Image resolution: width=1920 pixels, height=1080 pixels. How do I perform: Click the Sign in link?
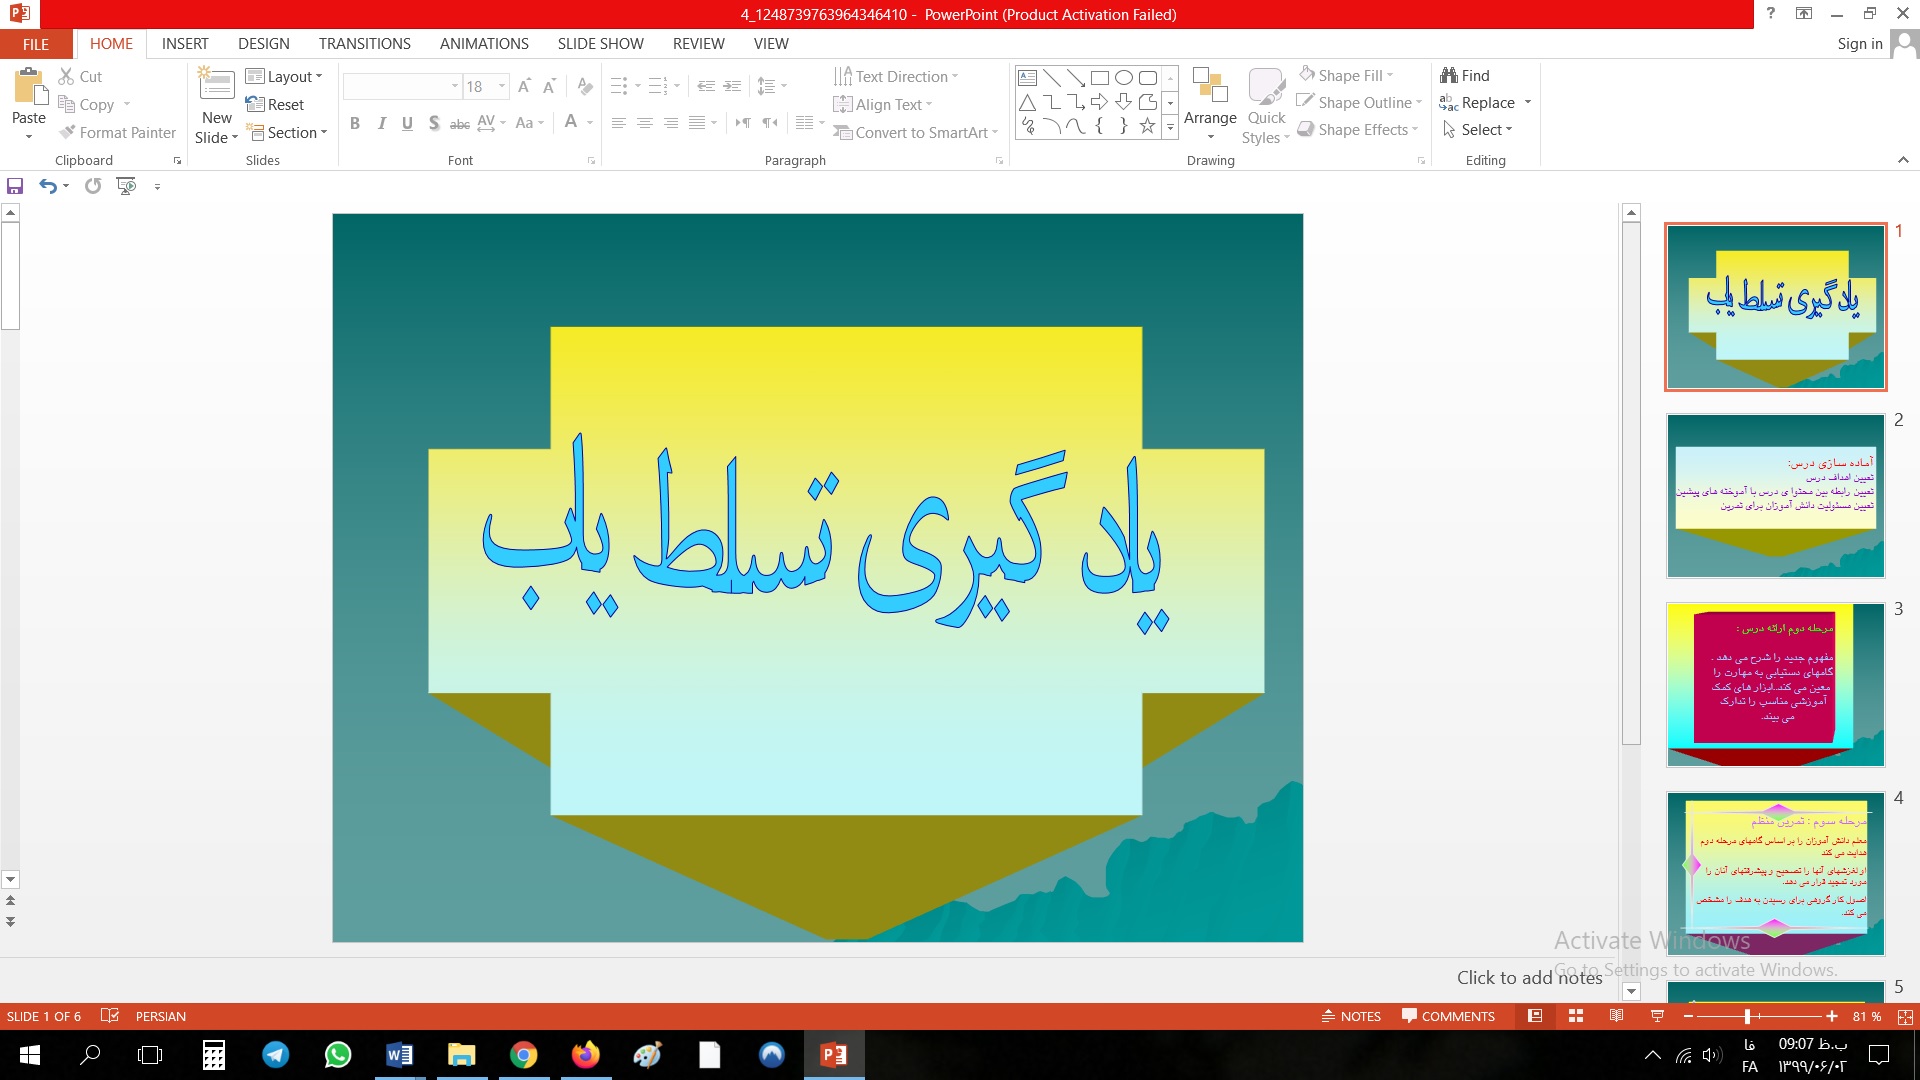pyautogui.click(x=1859, y=44)
